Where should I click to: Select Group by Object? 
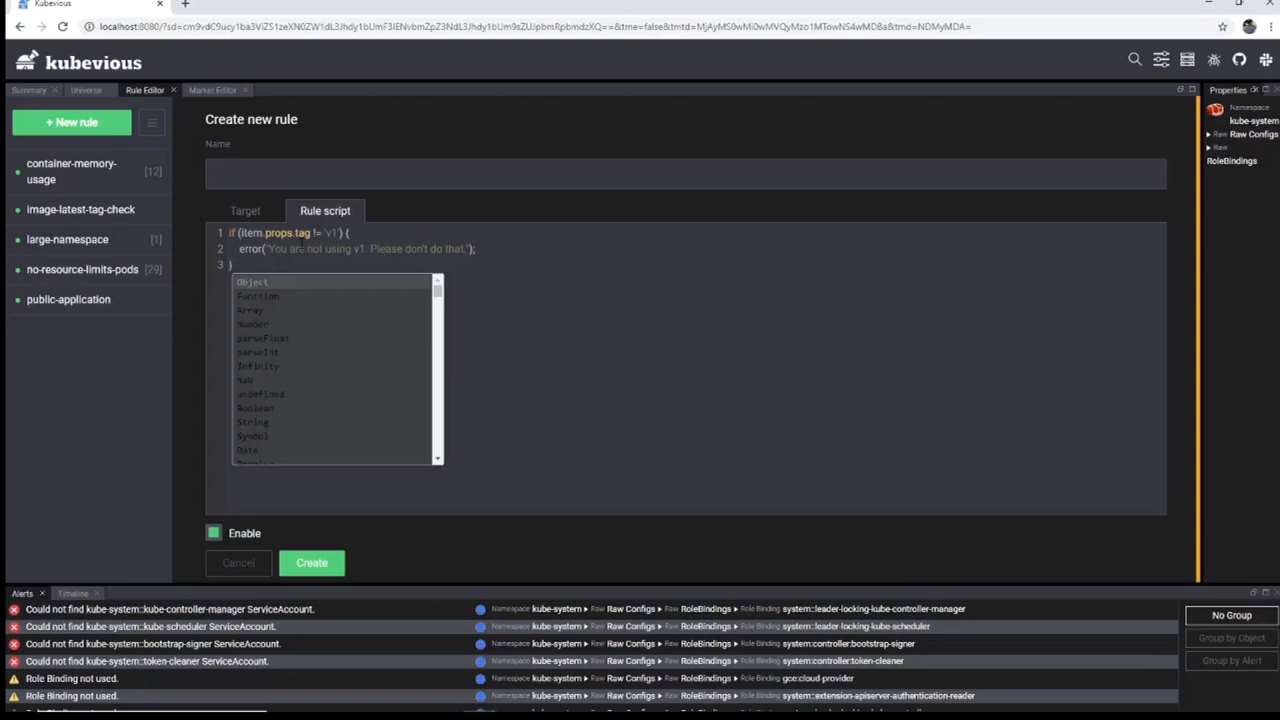[x=1232, y=638]
